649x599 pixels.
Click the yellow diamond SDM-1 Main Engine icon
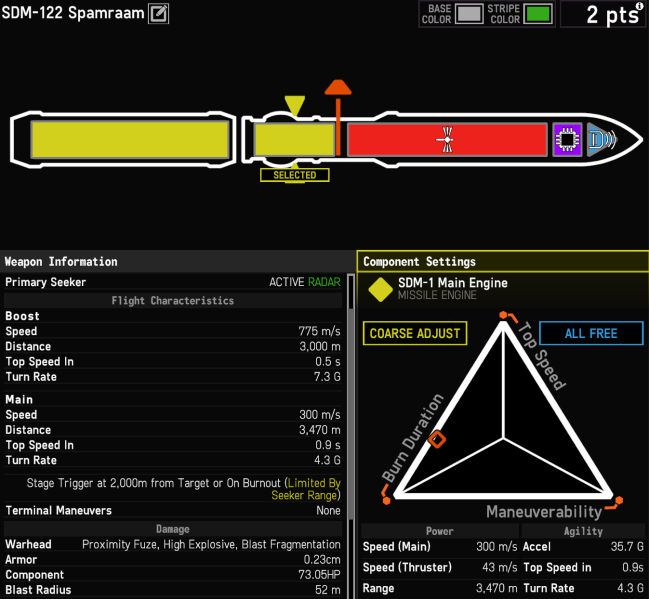point(380,289)
